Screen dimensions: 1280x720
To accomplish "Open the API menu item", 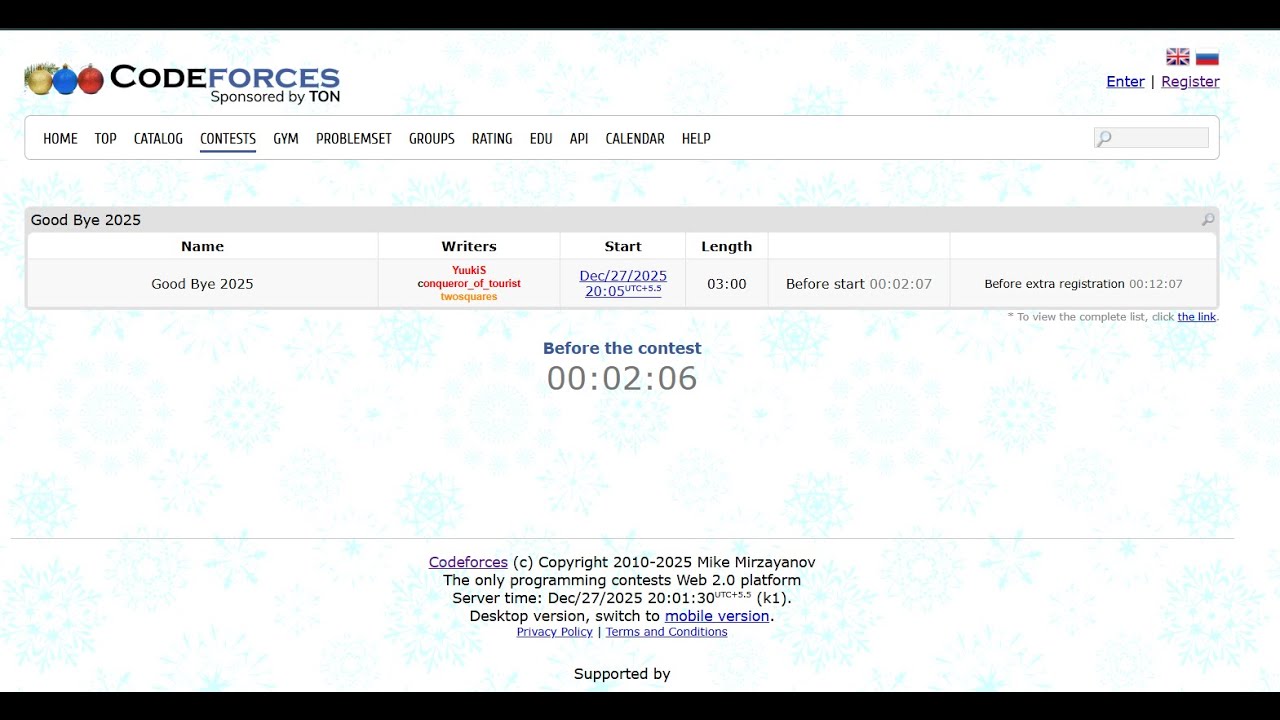I will (579, 139).
